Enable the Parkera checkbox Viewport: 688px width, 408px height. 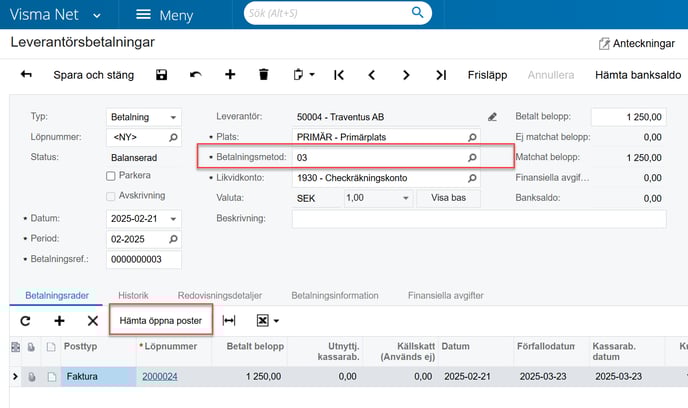(111, 177)
